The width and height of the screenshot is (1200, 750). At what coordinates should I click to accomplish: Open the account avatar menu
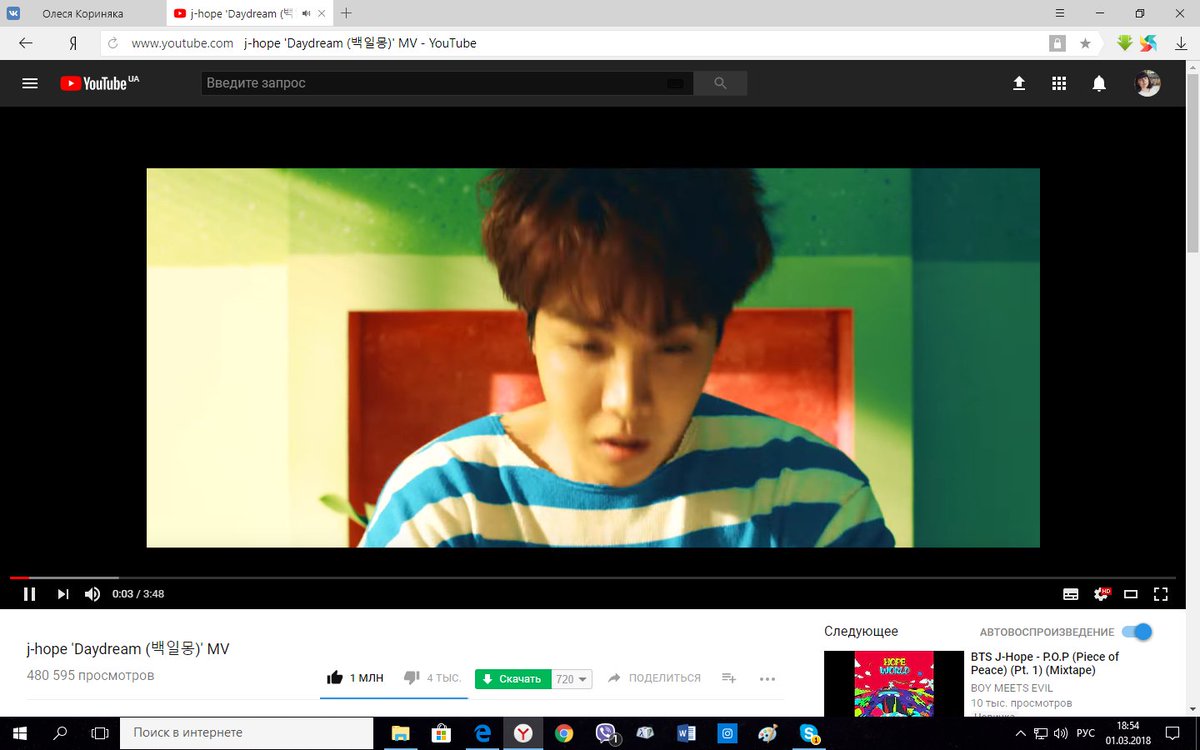click(1148, 84)
